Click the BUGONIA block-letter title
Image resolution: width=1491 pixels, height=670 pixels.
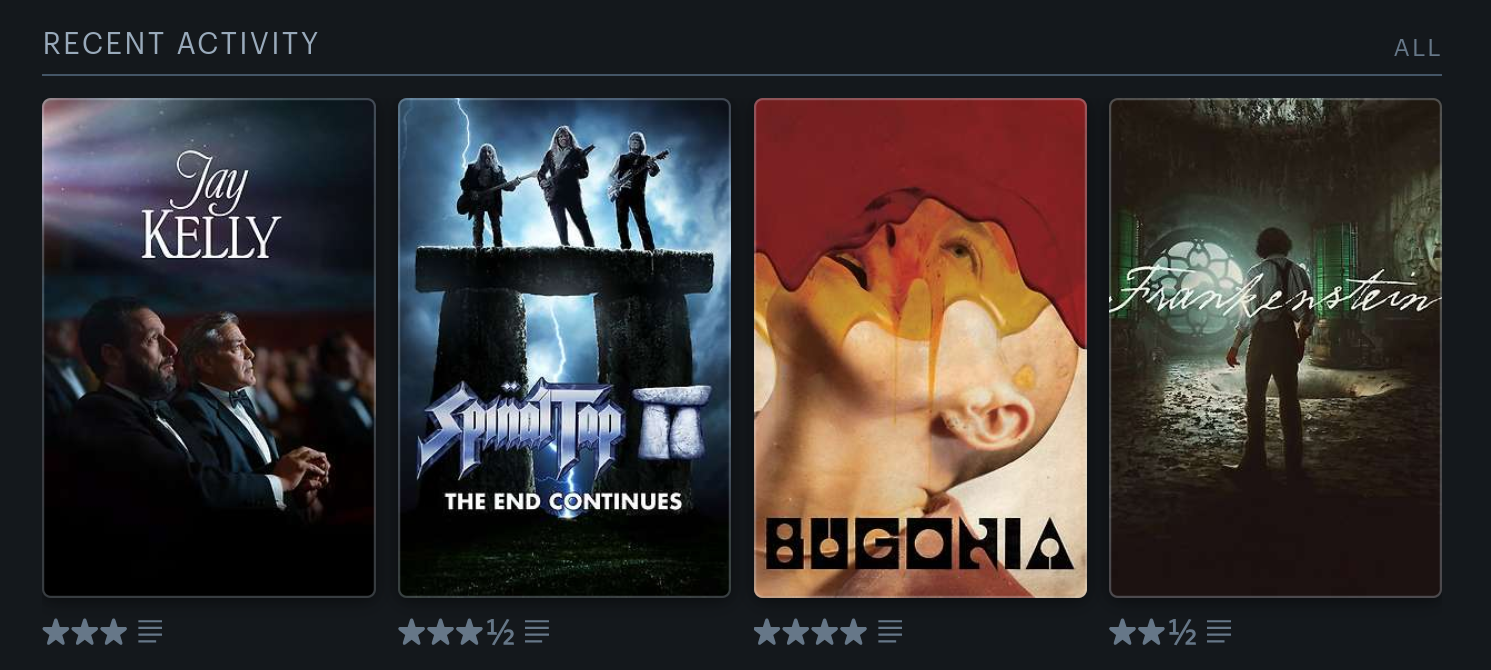click(x=920, y=543)
